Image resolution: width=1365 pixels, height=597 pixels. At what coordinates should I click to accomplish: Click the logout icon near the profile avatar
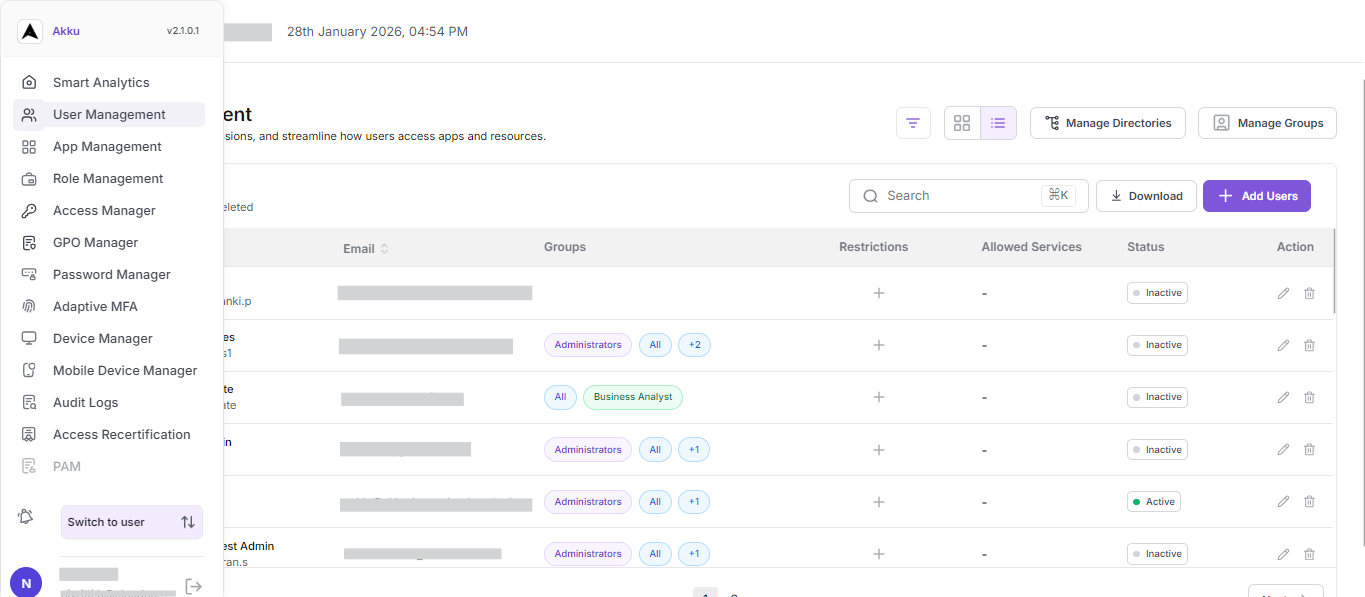coord(193,586)
